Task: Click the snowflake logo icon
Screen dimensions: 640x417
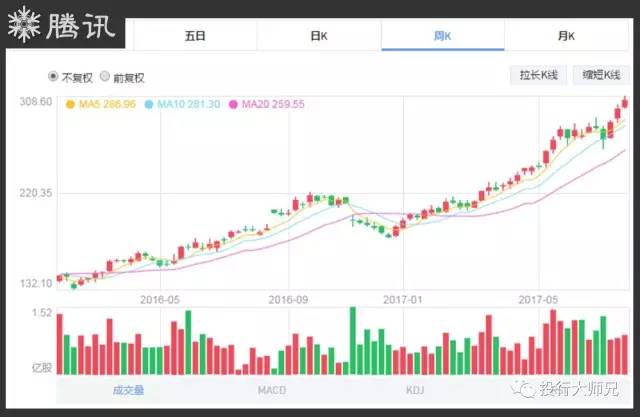Action: click(x=24, y=24)
